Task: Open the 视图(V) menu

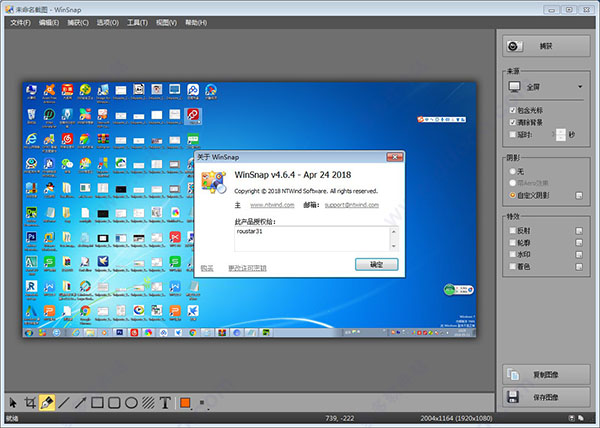Action: point(166,23)
